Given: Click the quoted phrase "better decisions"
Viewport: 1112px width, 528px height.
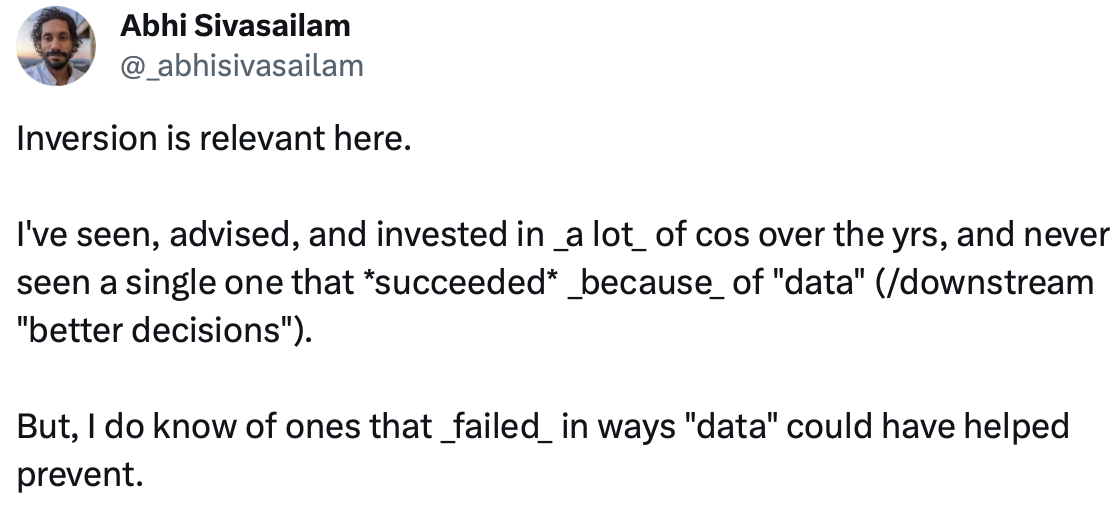Looking at the screenshot, I should (x=155, y=331).
